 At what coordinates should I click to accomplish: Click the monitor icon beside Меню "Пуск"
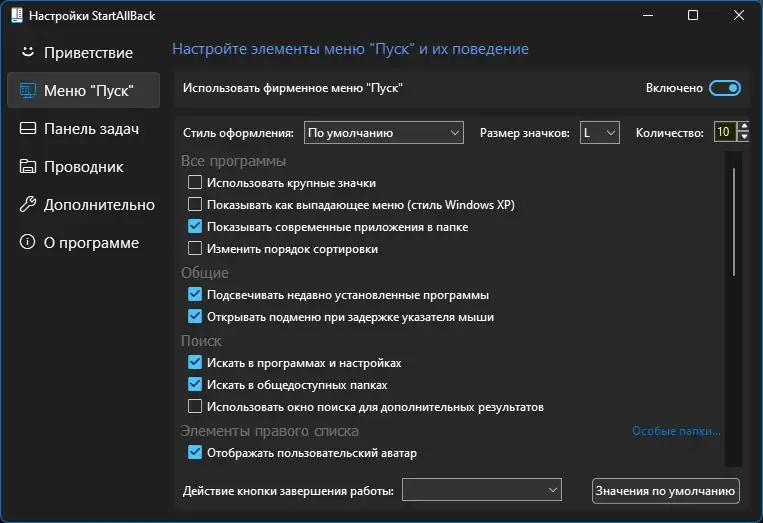tap(28, 90)
